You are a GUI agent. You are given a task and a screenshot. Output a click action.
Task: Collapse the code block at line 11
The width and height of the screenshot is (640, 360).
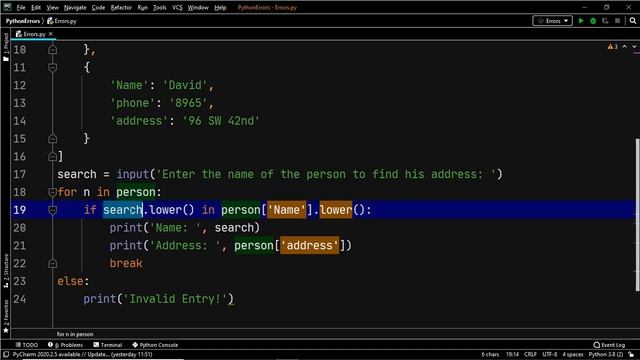[x=52, y=67]
